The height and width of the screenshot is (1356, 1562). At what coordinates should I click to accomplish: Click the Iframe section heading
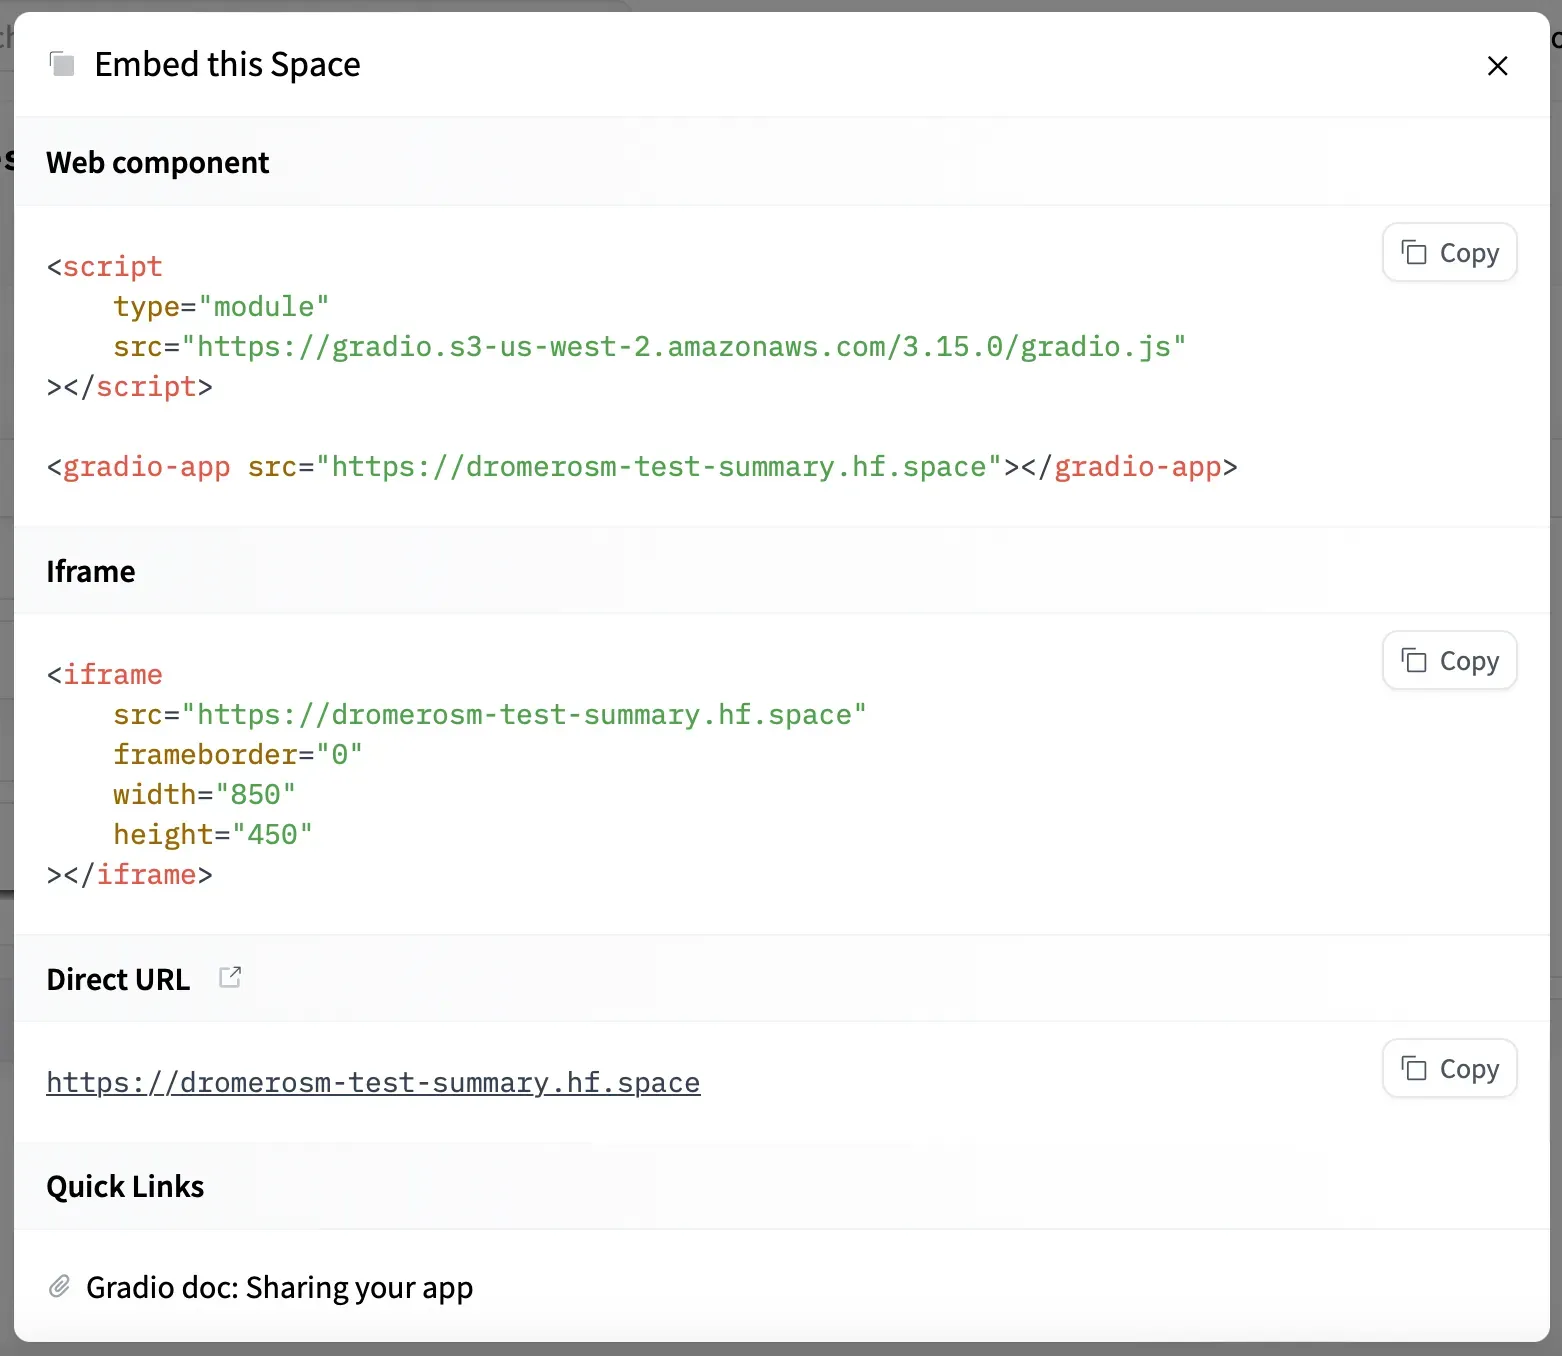click(x=91, y=571)
